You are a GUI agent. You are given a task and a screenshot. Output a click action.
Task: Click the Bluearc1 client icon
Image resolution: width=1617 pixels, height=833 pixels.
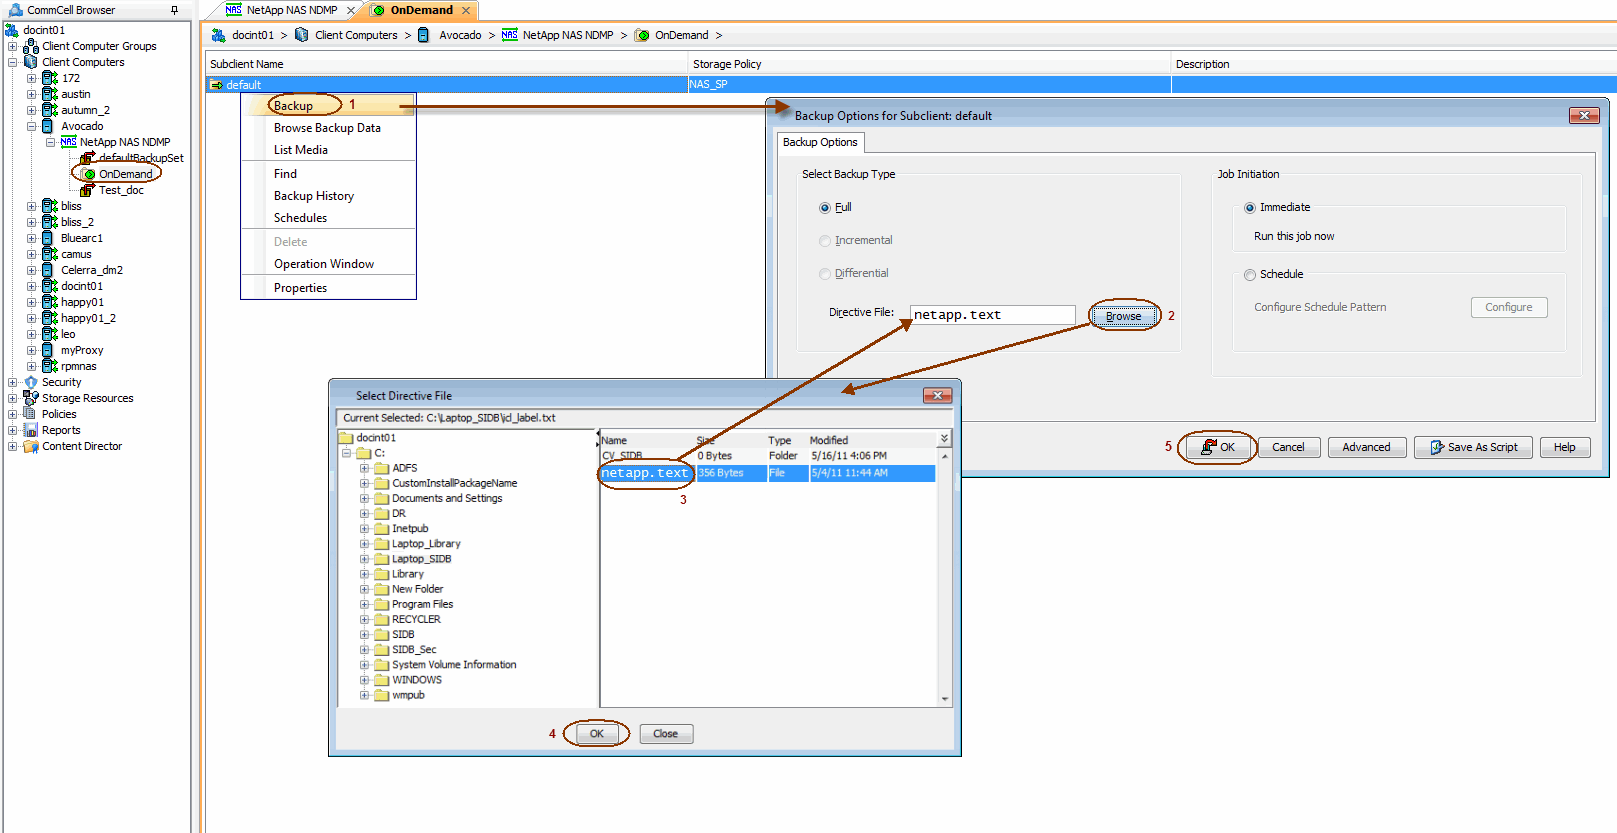(x=48, y=238)
